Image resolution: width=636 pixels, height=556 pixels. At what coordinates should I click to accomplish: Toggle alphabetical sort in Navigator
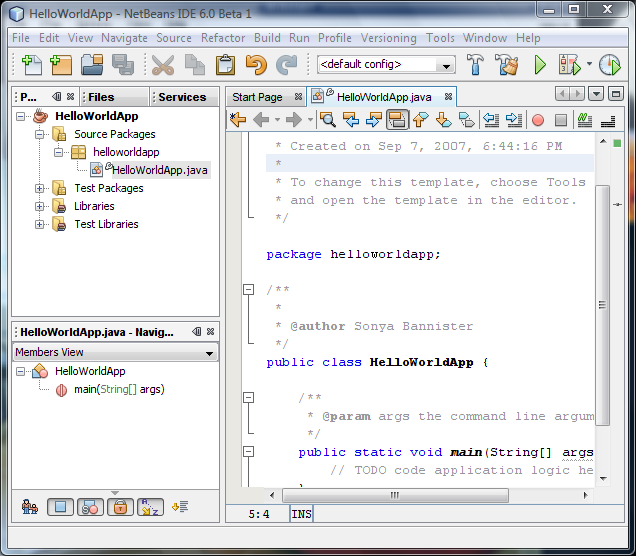tap(148, 507)
